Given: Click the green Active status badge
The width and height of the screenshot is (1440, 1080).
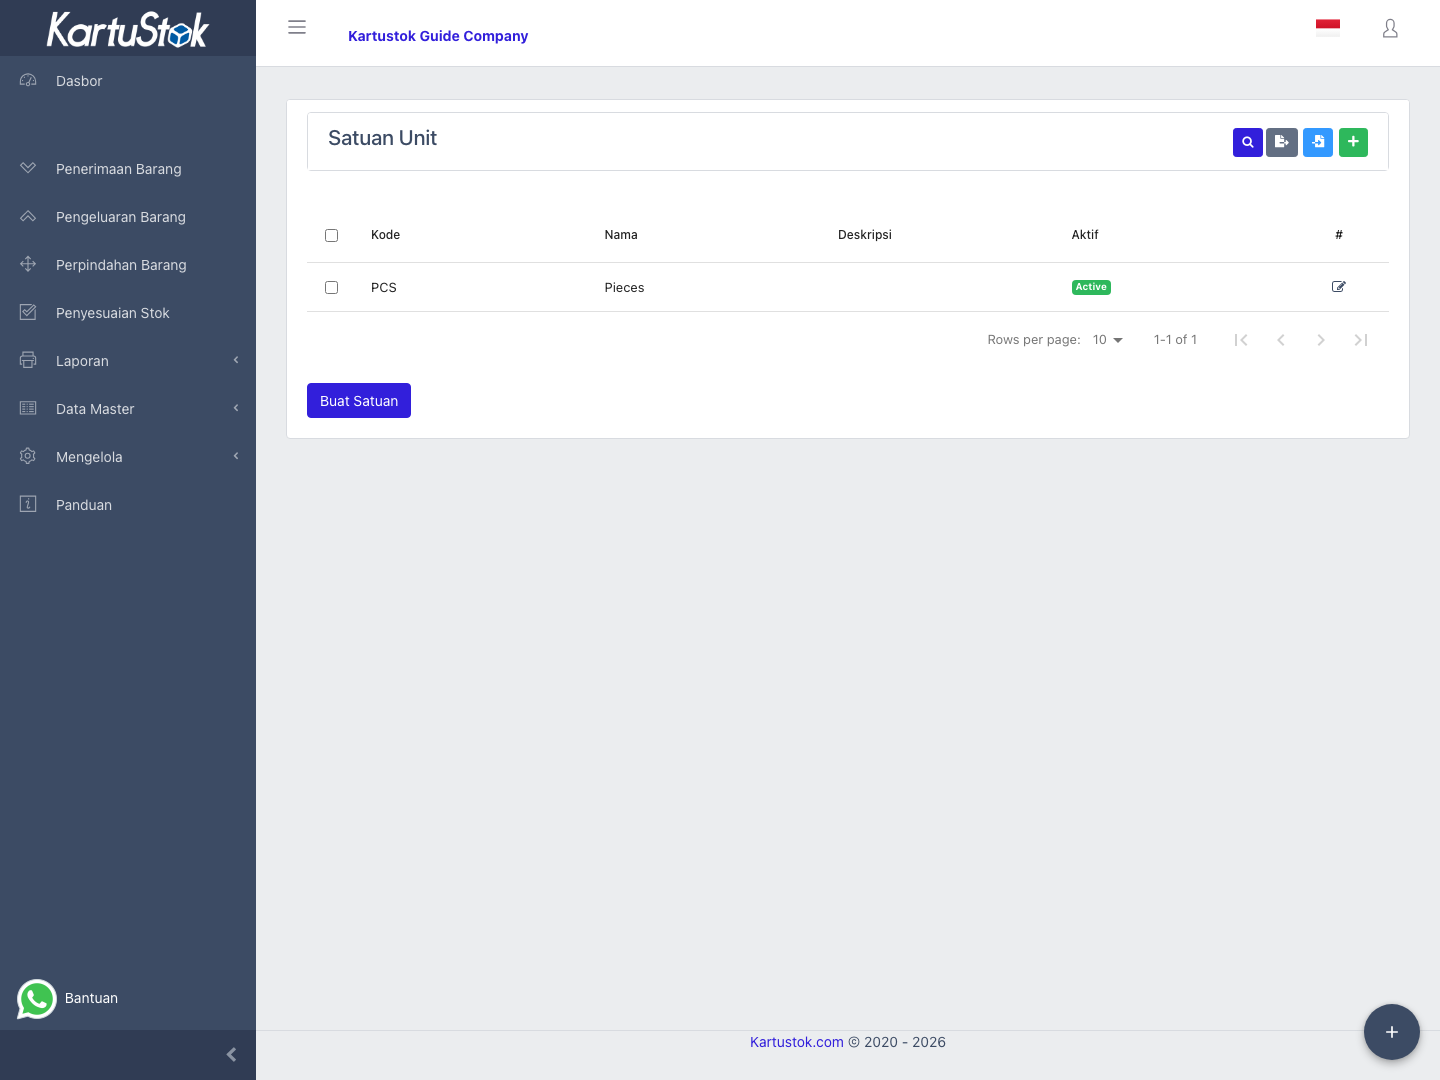Looking at the screenshot, I should tap(1091, 287).
